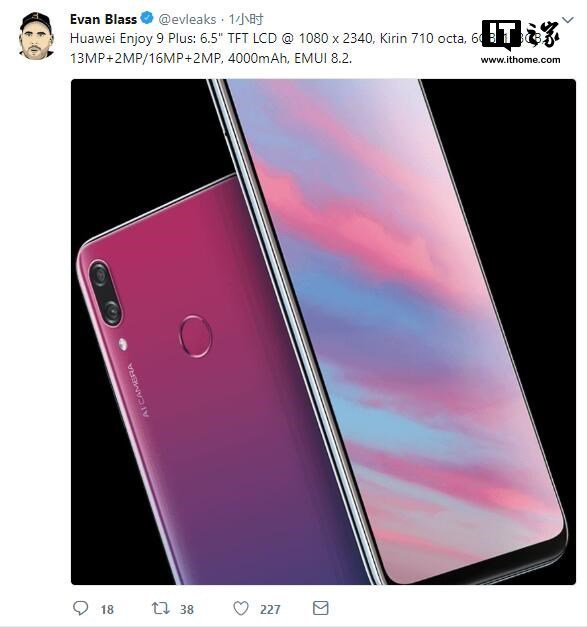Like the tweet with the heart icon
This screenshot has height=627, width=587.
241,608
